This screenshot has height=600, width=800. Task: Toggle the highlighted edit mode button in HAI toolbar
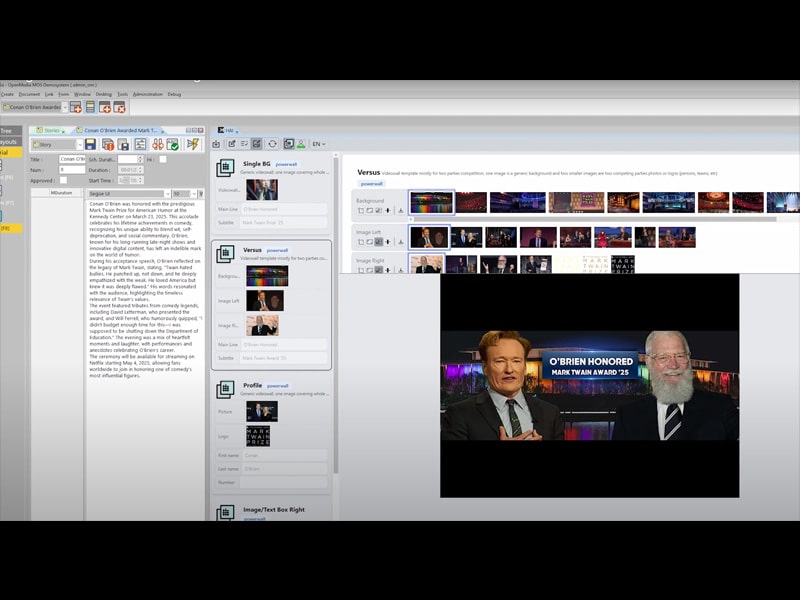257,144
